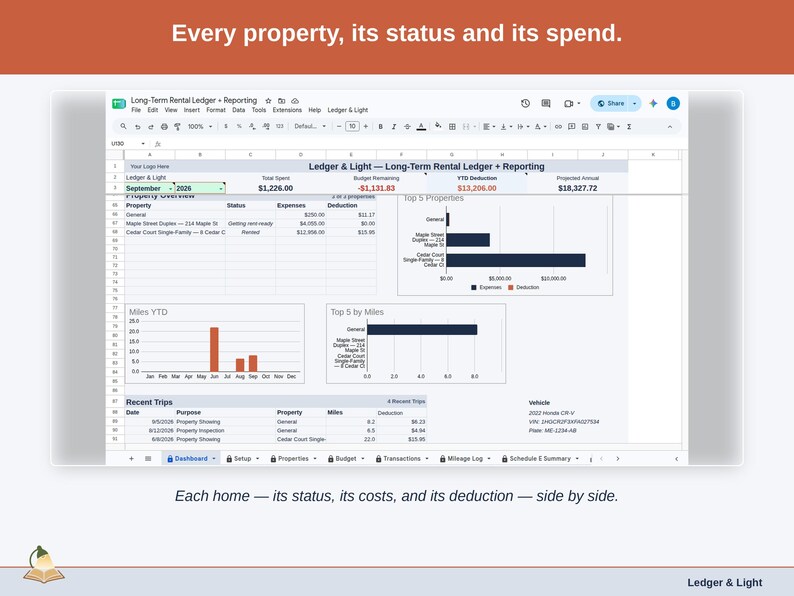This screenshot has width=794, height=596.
Task: Switch to the Budget sheet tab
Action: pos(346,459)
